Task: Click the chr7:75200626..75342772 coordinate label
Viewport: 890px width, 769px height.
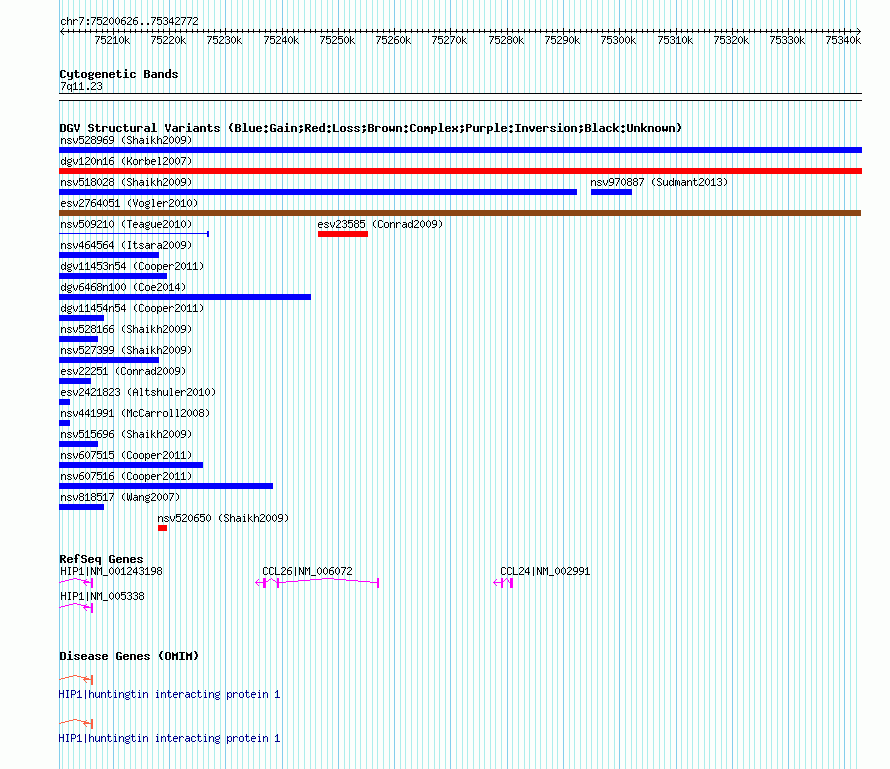Action: click(129, 21)
